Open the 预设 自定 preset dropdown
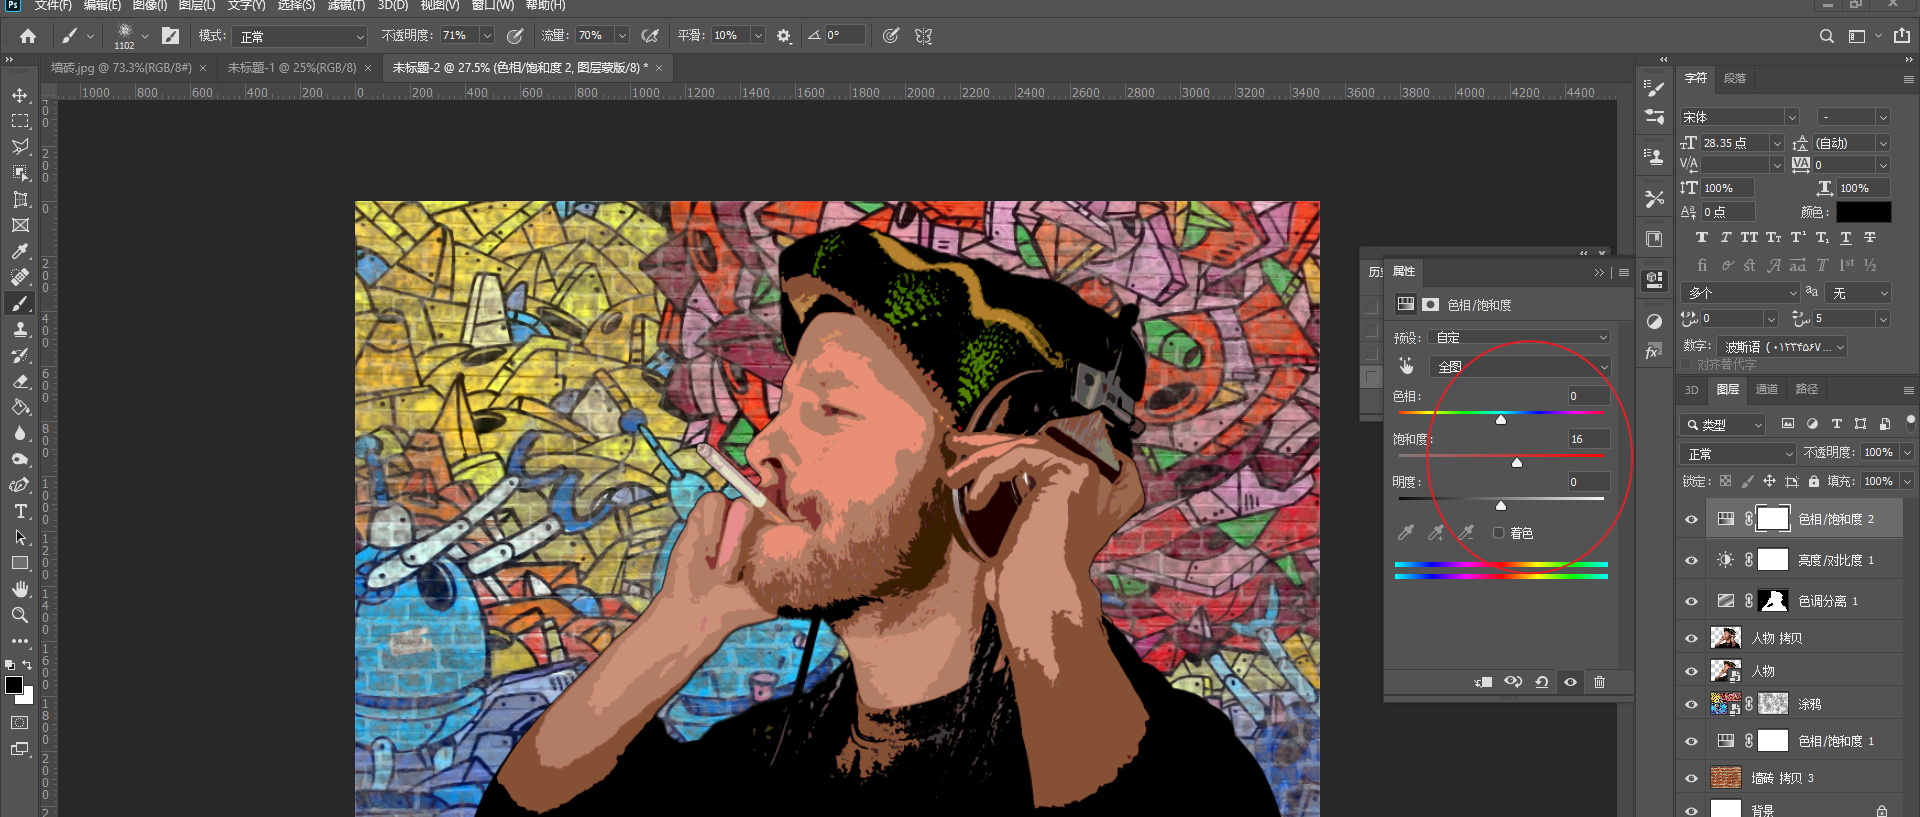This screenshot has height=817, width=1920. [1518, 338]
